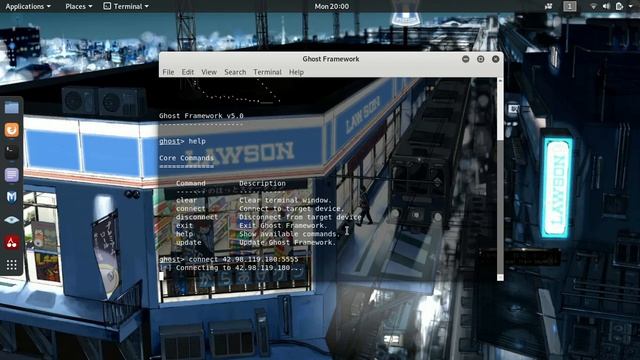Image resolution: width=640 pixels, height=360 pixels.
Task: Open the Terminal app menu in top bar
Action: tap(126, 6)
